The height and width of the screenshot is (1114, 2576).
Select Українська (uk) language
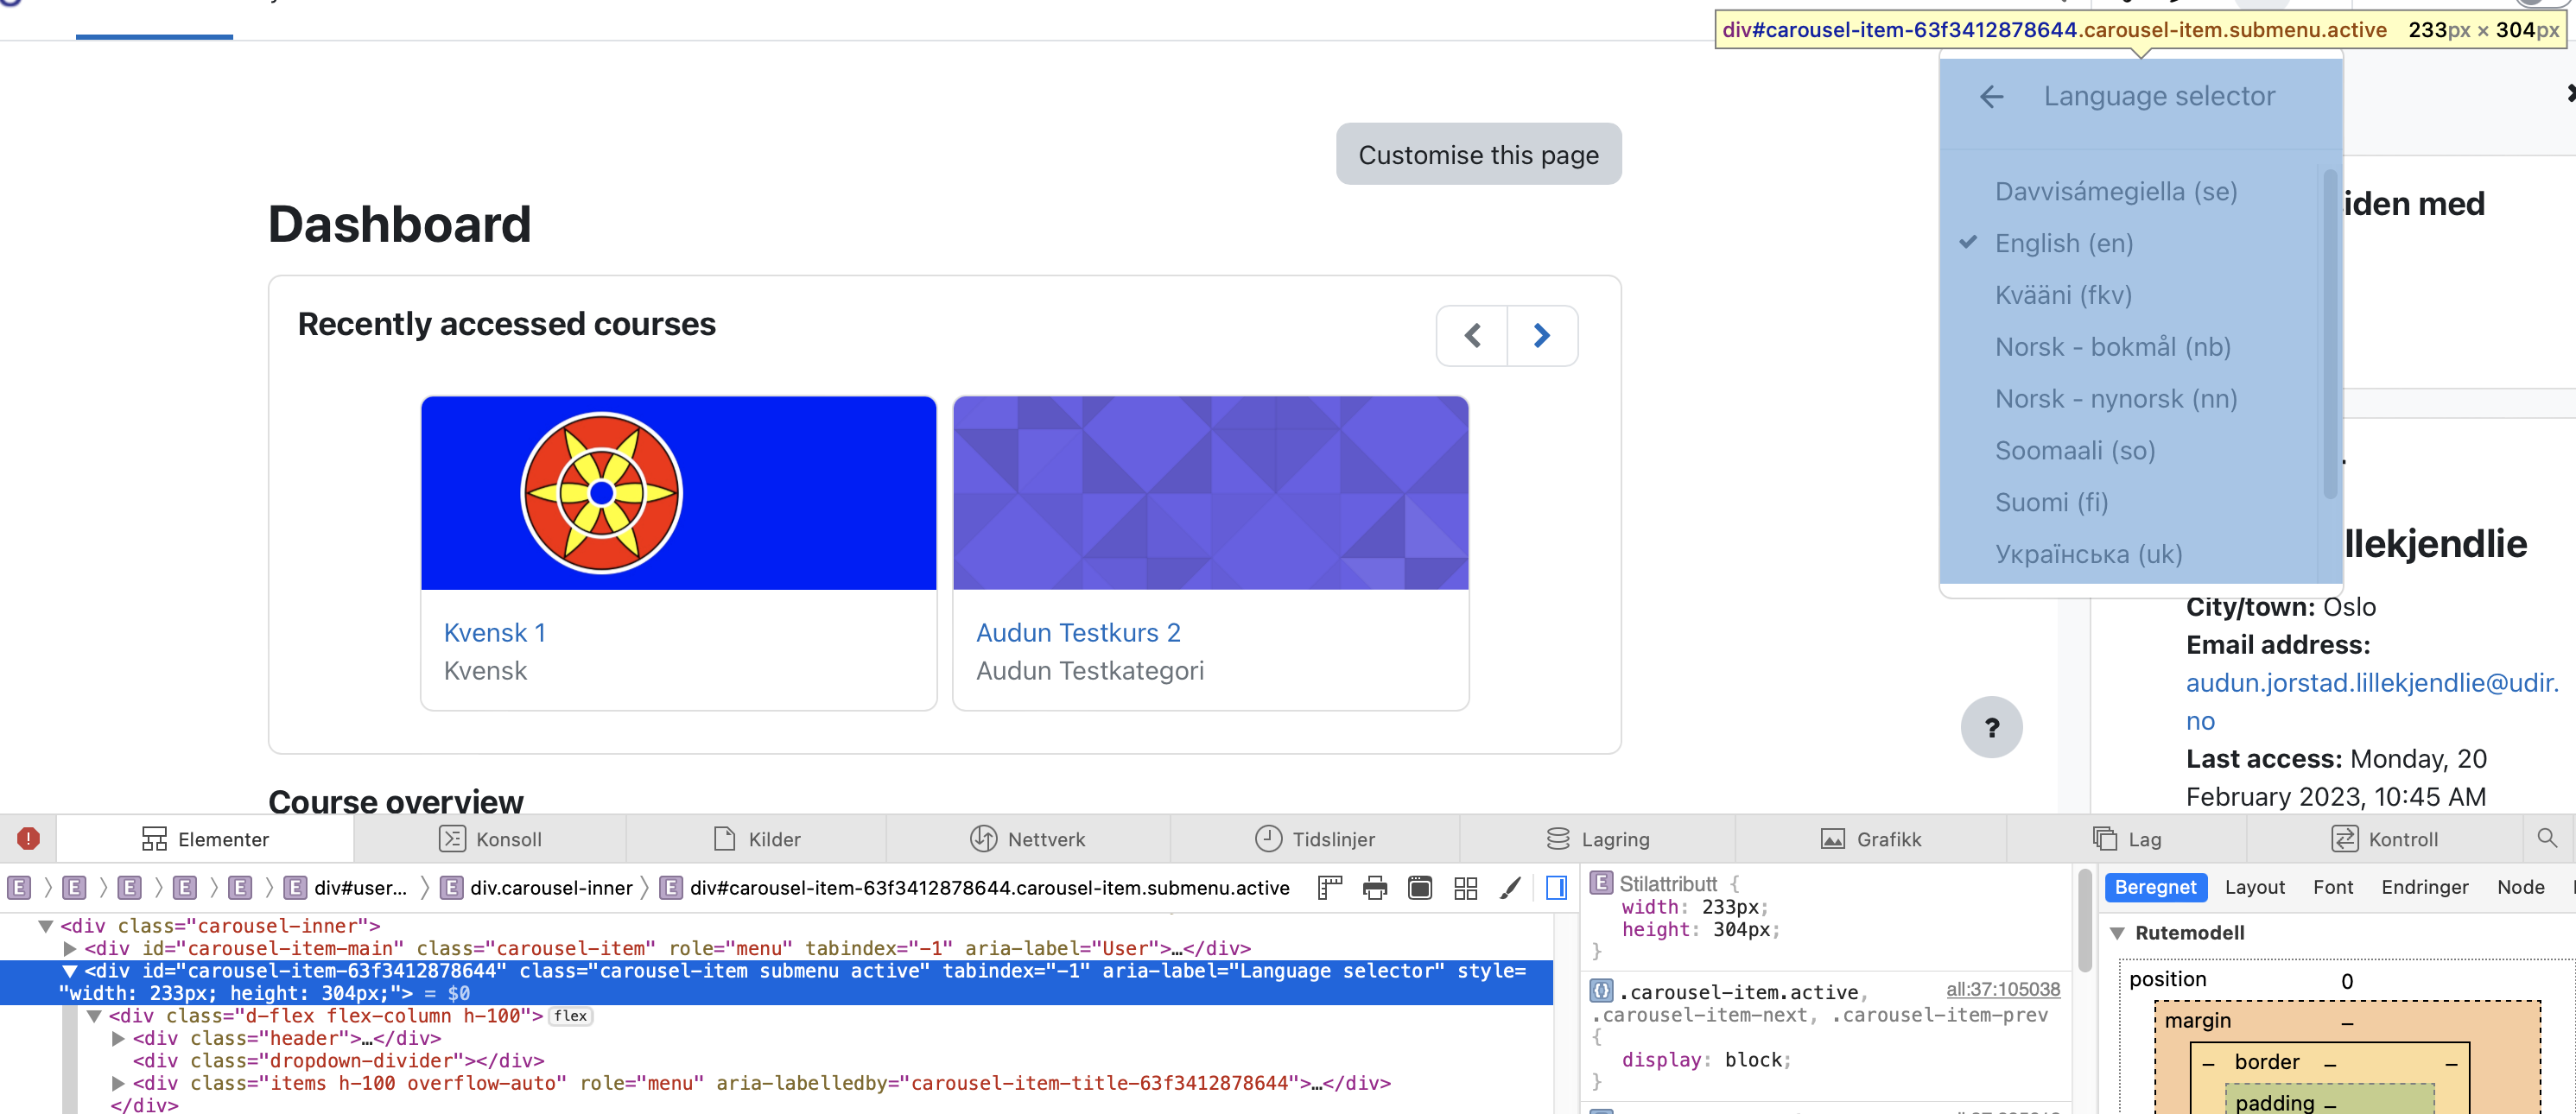(x=2088, y=554)
